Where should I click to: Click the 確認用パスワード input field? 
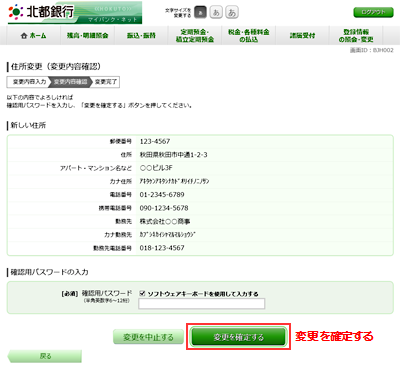click(x=202, y=304)
